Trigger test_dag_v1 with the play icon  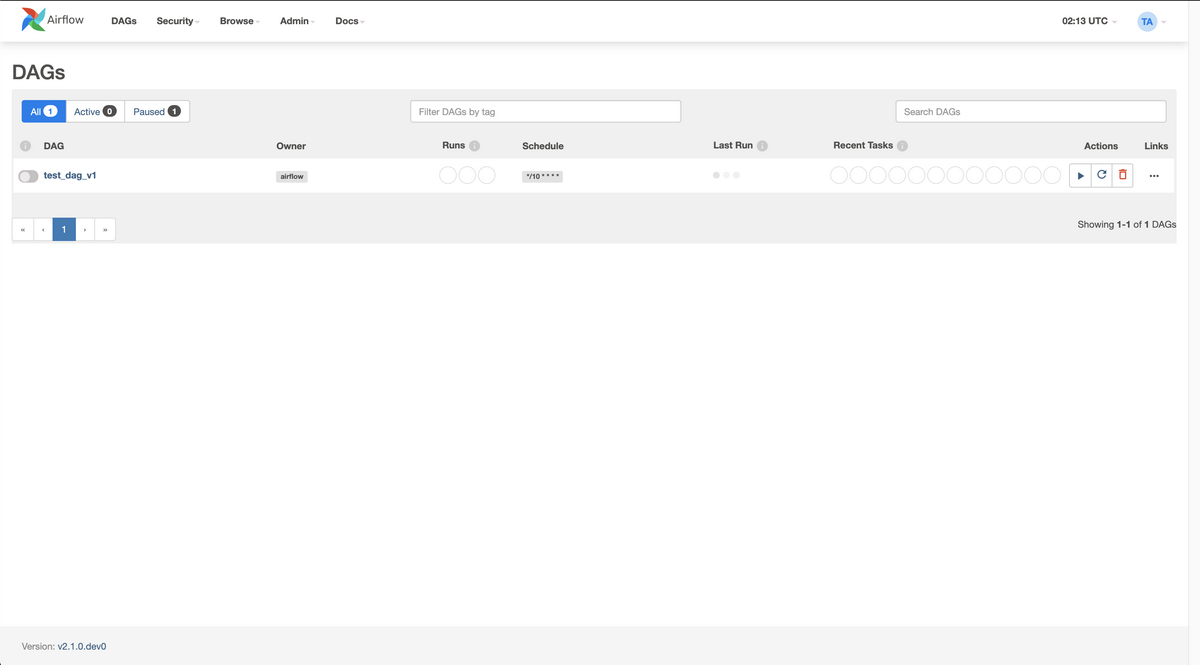pos(1080,175)
